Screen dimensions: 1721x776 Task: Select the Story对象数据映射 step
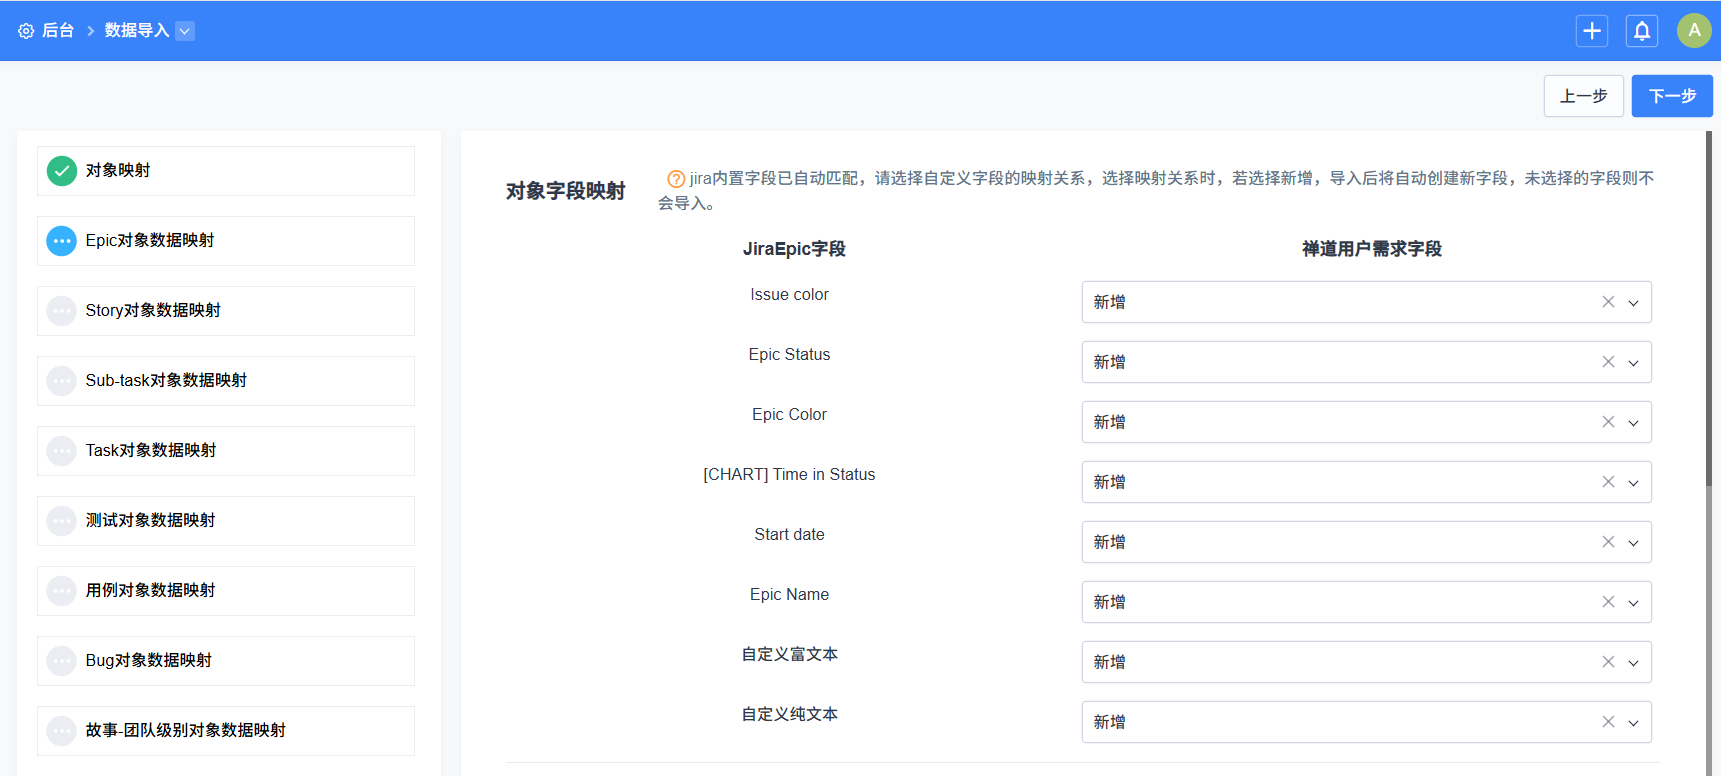coord(226,311)
